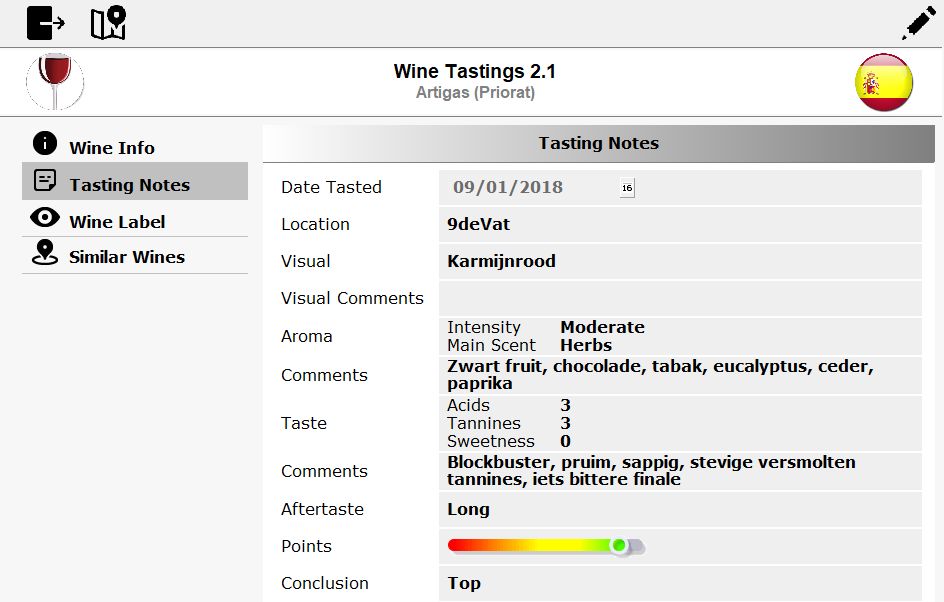Click the Spain flag icon
Screen dimensions: 944x602
point(884,82)
